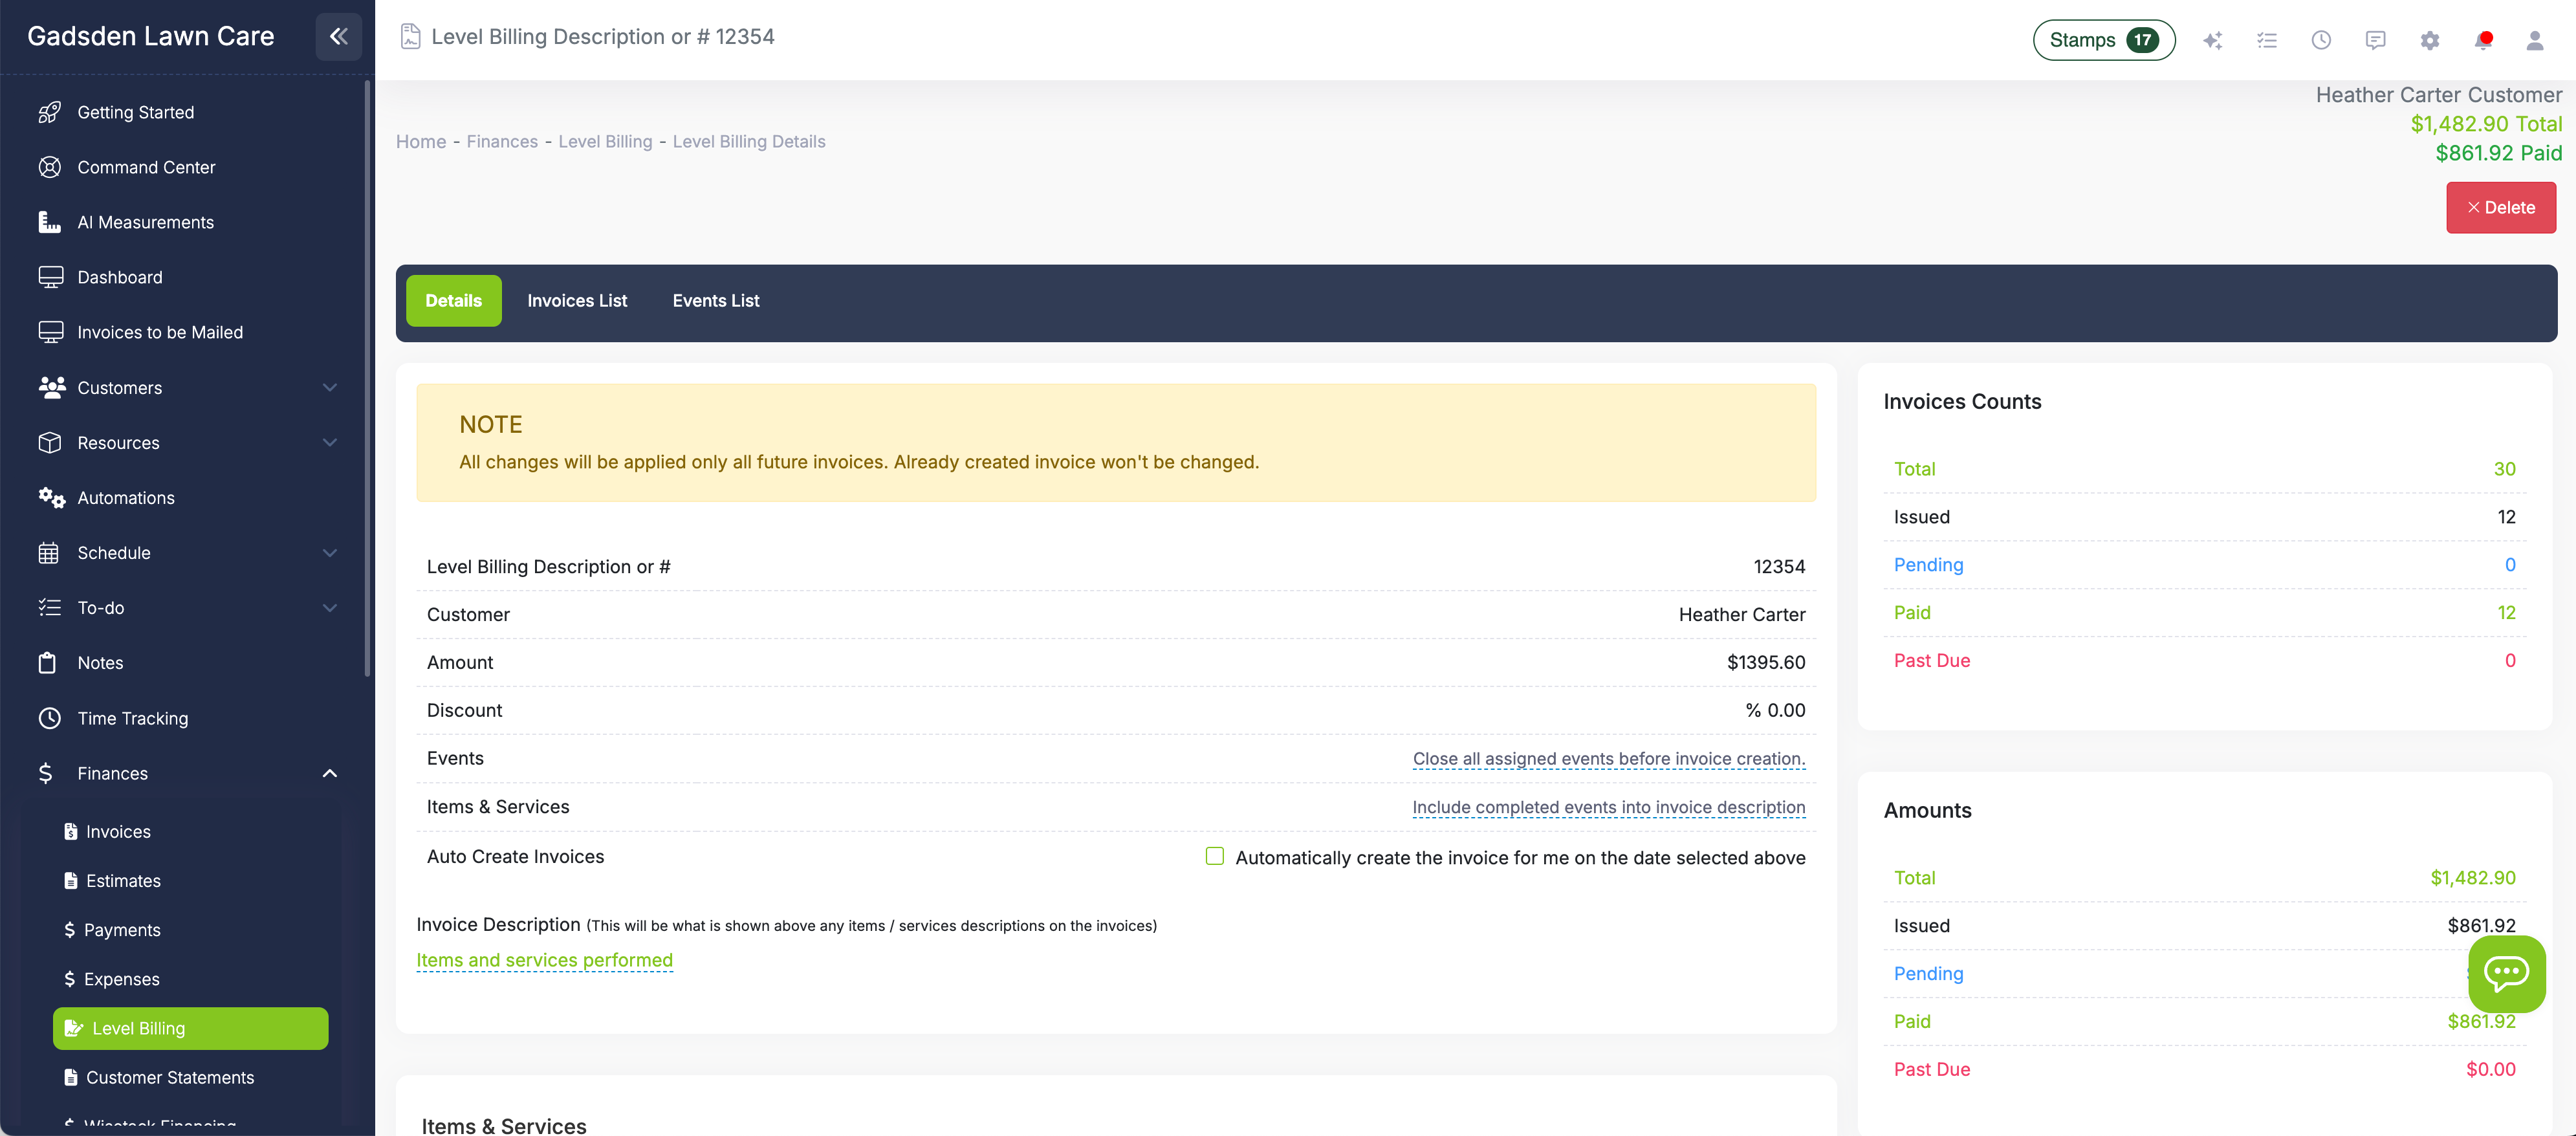The width and height of the screenshot is (2576, 1136).
Task: Open the checklist tasks icon in top bar
Action: [2267, 40]
